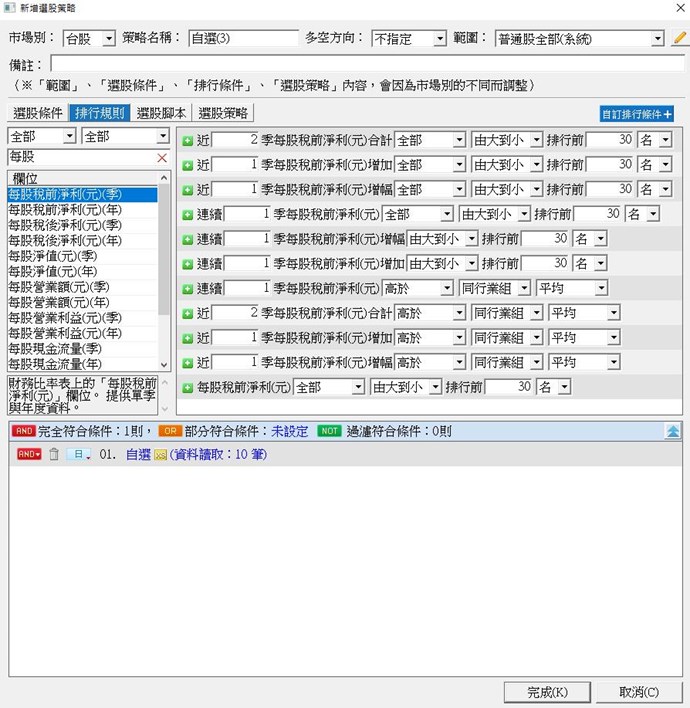Click the list icon beside rule 01
This screenshot has height=708, width=690.
(78, 454)
